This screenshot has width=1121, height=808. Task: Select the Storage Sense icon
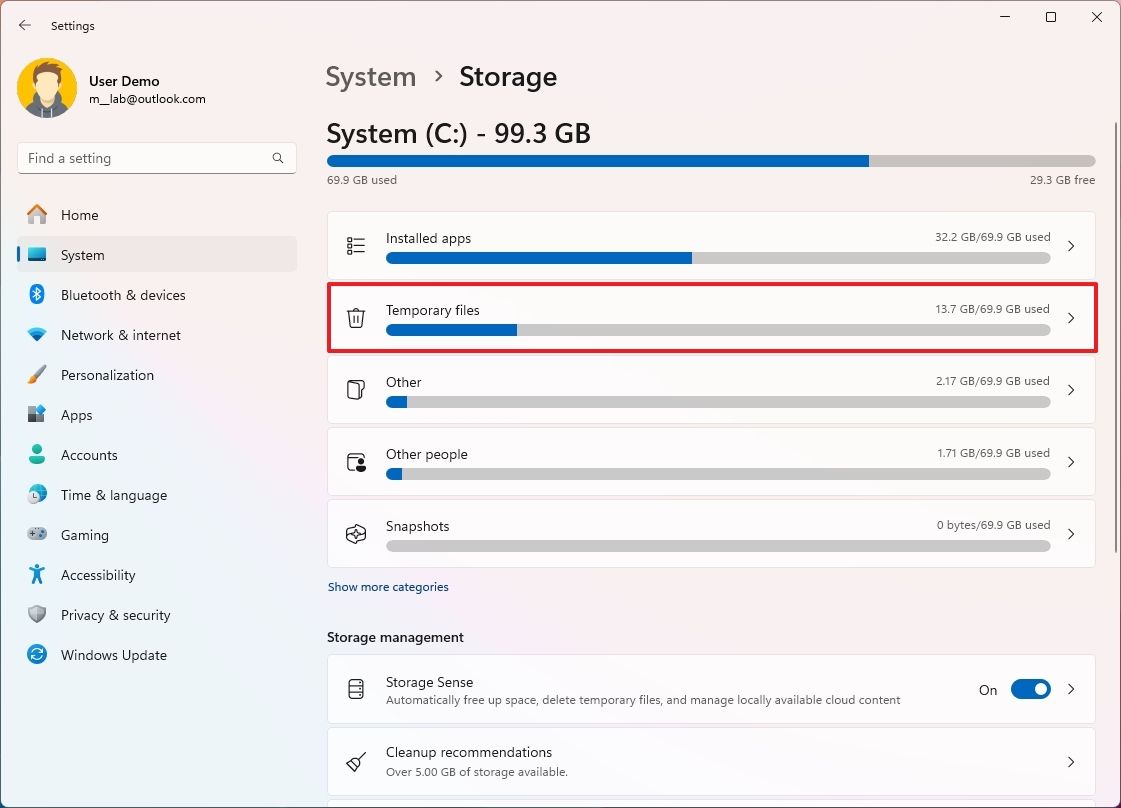(x=356, y=689)
